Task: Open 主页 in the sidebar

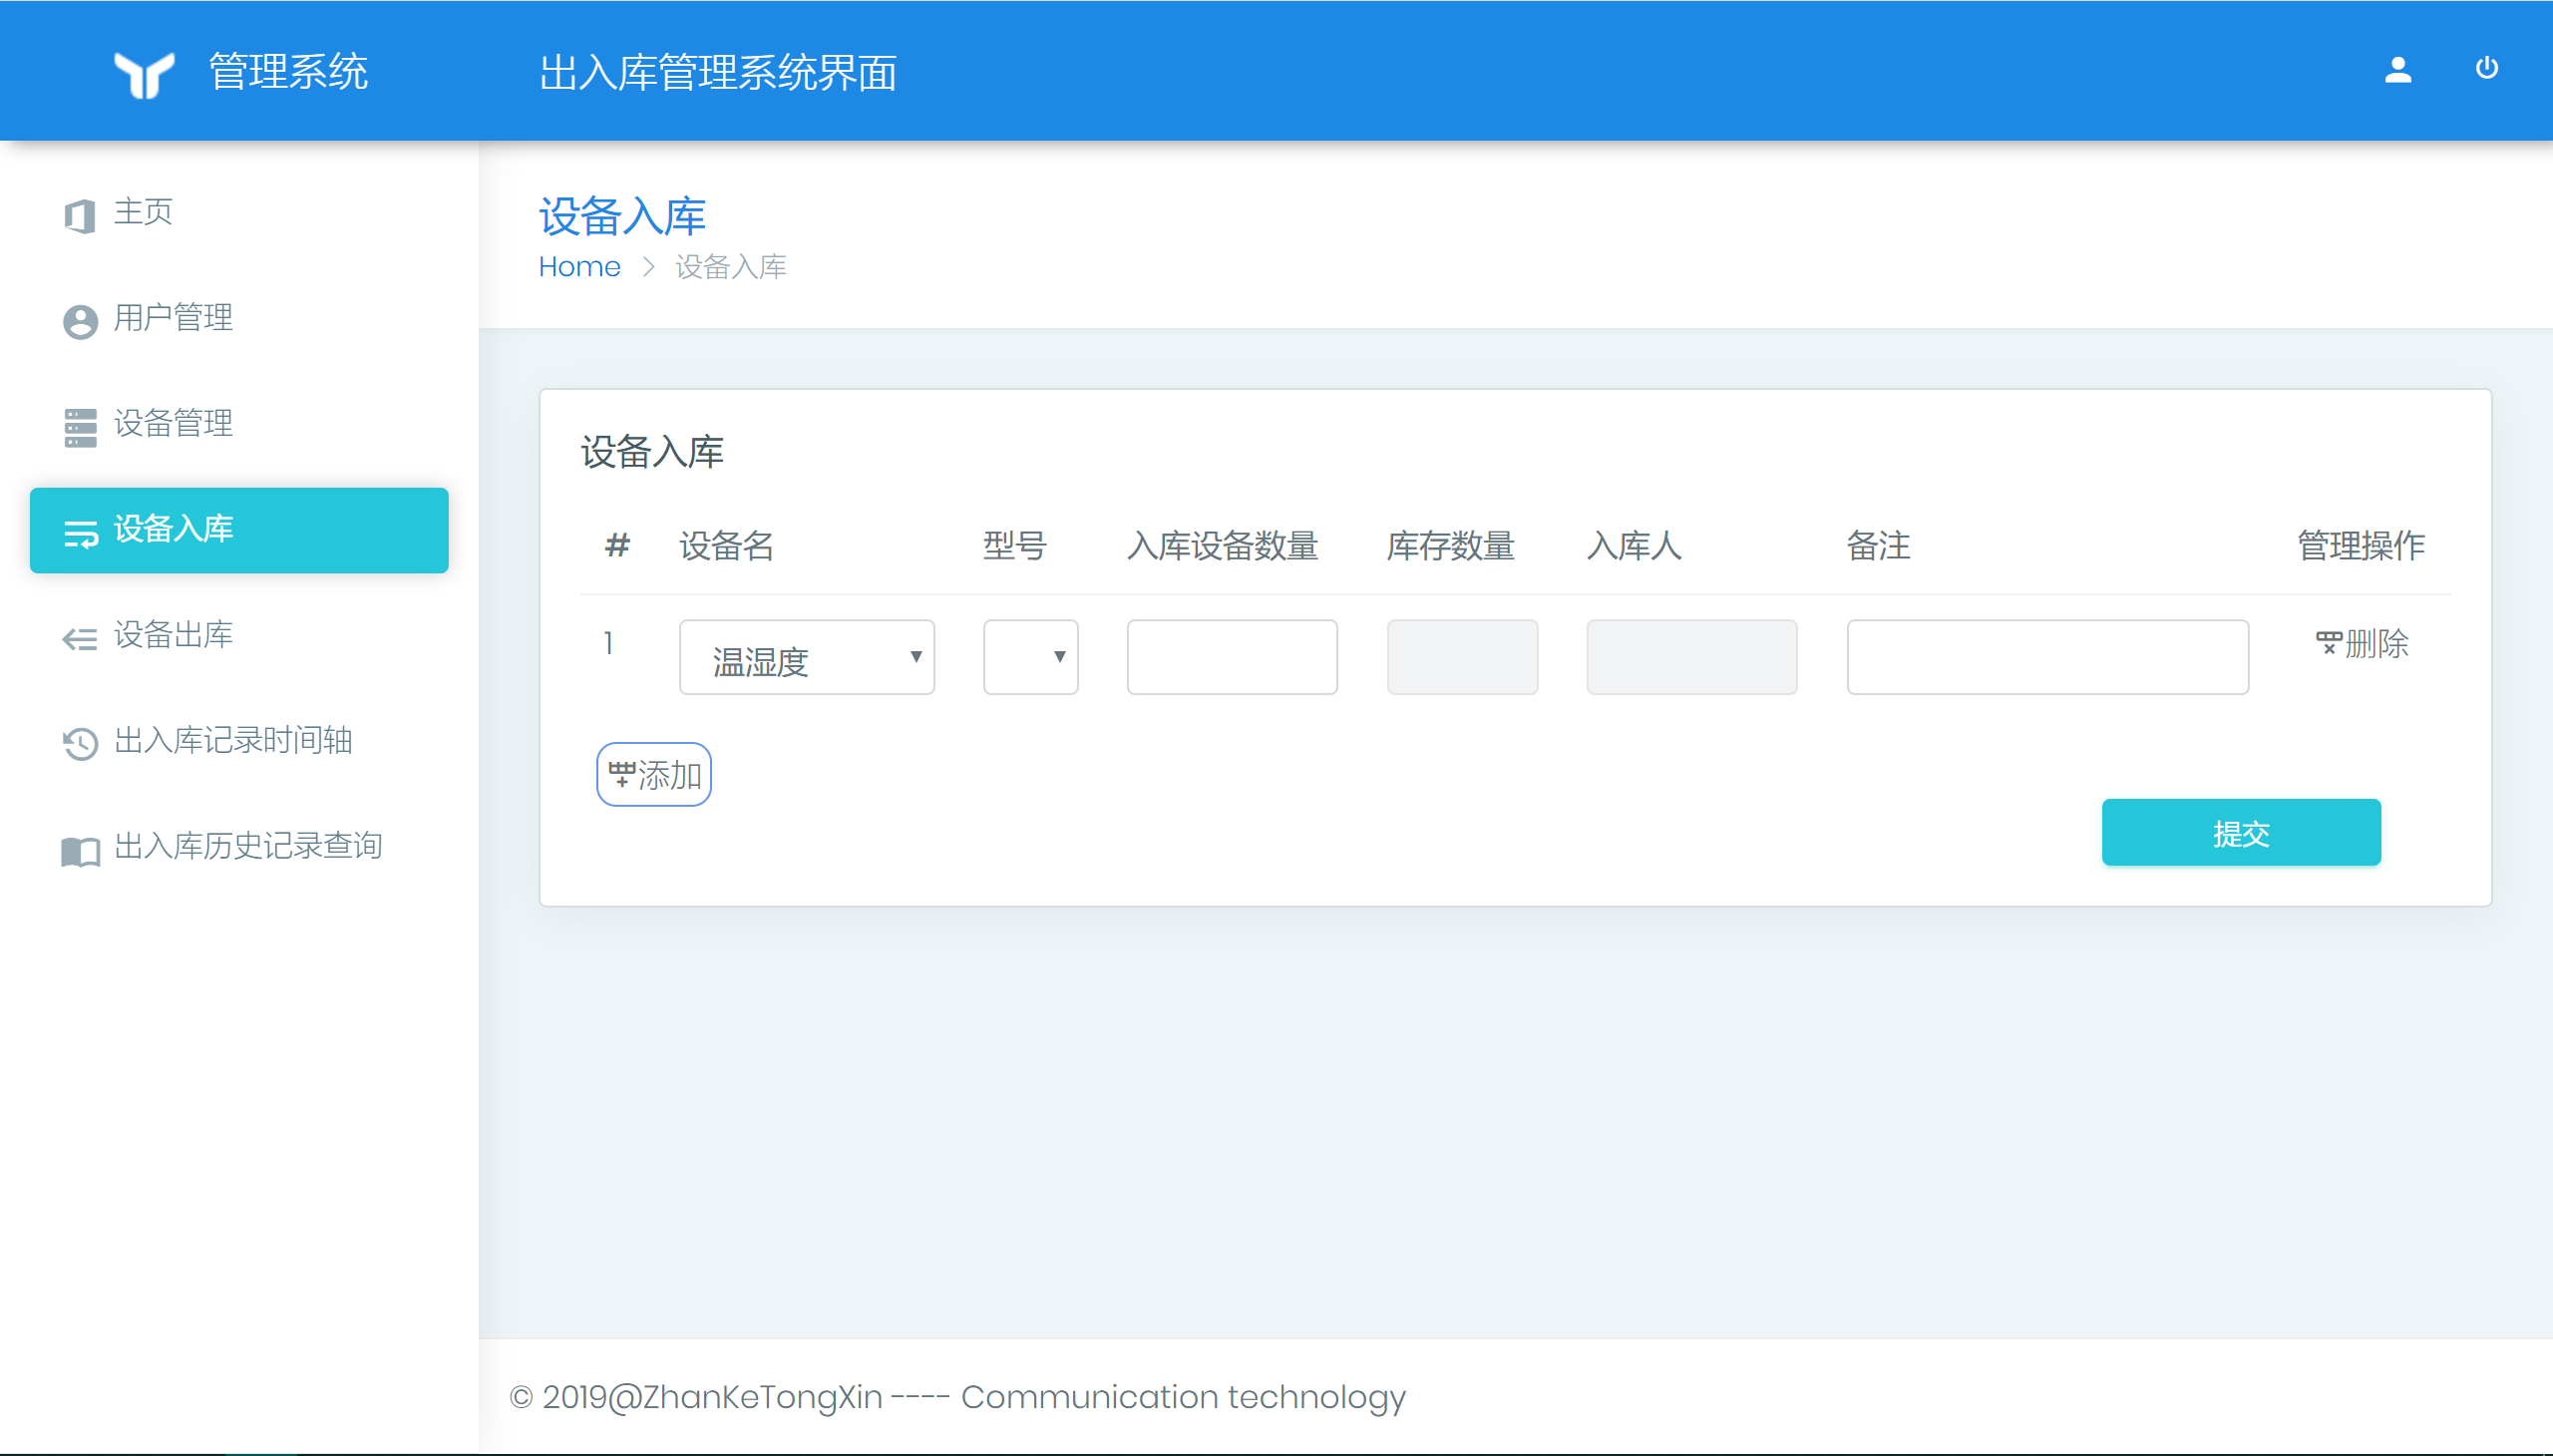Action: (x=239, y=213)
